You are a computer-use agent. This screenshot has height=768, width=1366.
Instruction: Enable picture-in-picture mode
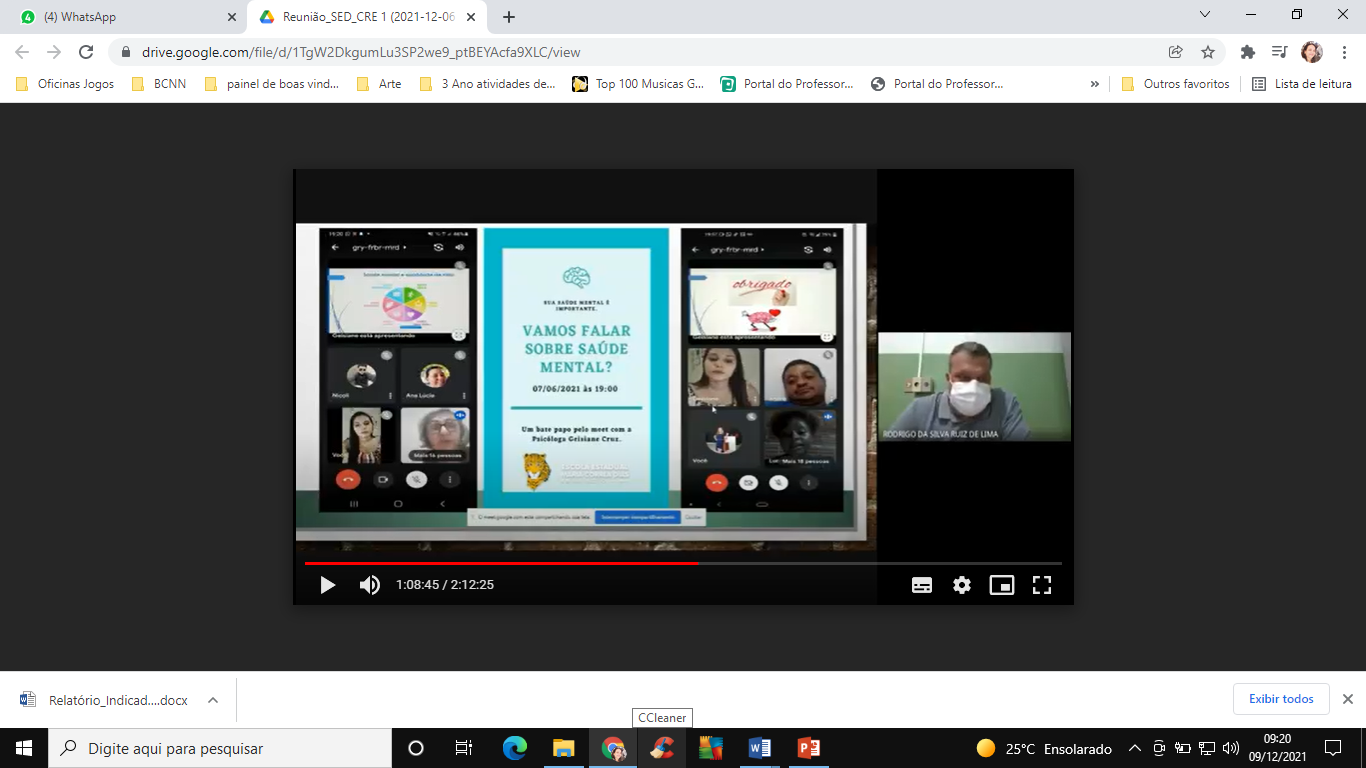[1002, 585]
